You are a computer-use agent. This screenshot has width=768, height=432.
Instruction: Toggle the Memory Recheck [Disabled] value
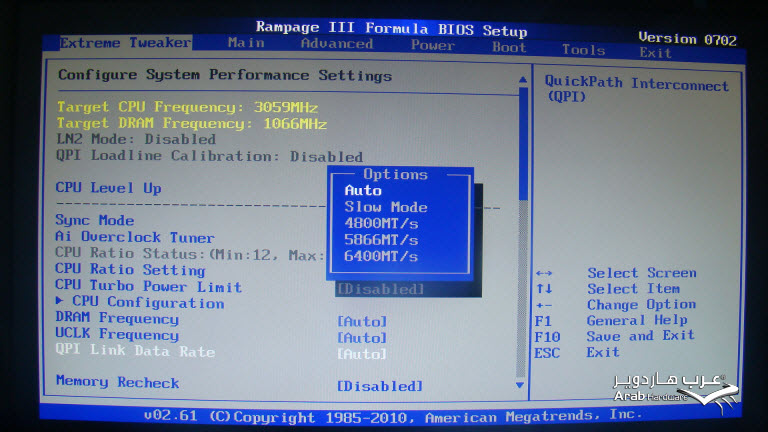coord(380,386)
